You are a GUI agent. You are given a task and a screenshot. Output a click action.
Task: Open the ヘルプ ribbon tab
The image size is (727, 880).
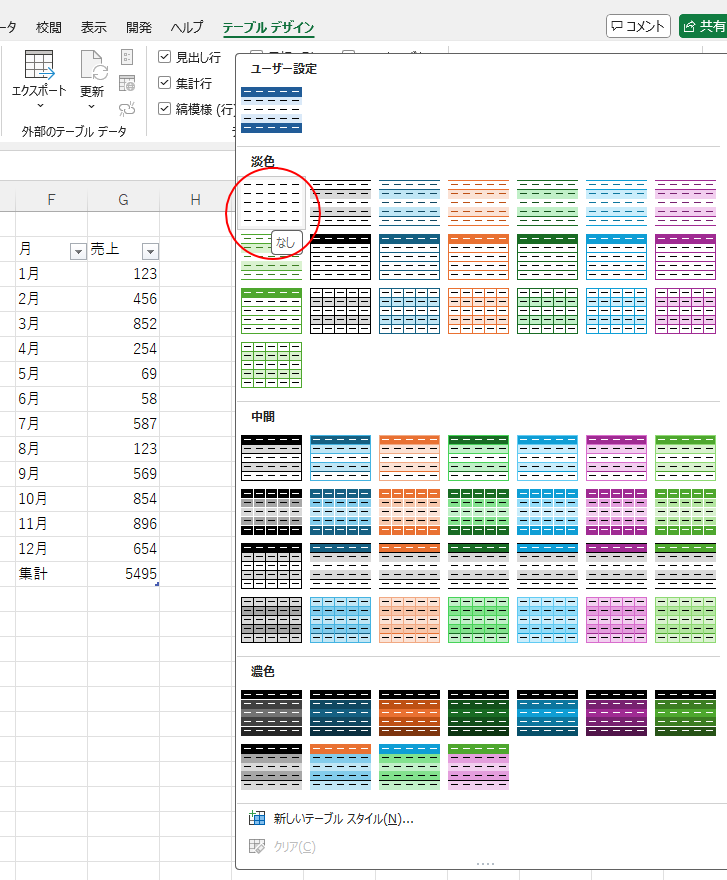click(187, 27)
